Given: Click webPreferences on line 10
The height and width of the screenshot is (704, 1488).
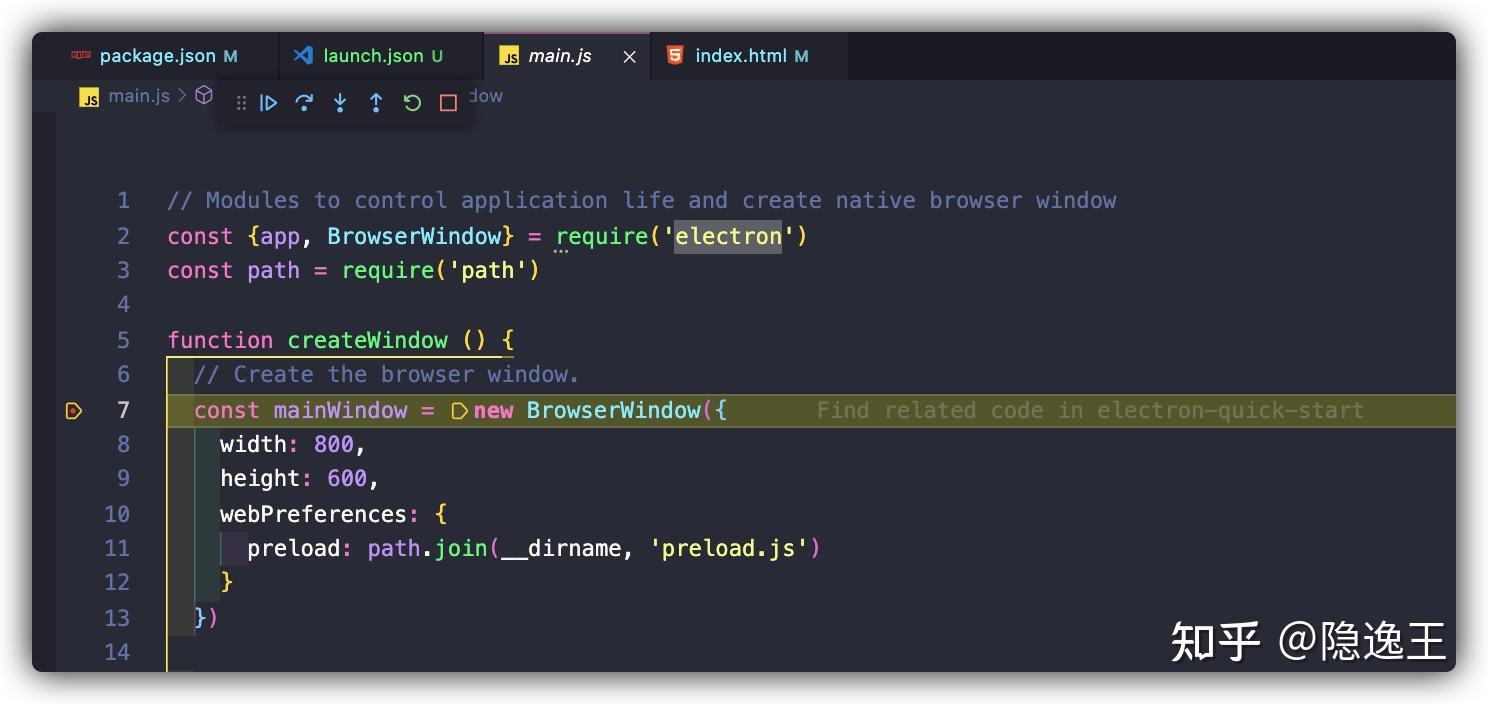Looking at the screenshot, I should coord(314,514).
